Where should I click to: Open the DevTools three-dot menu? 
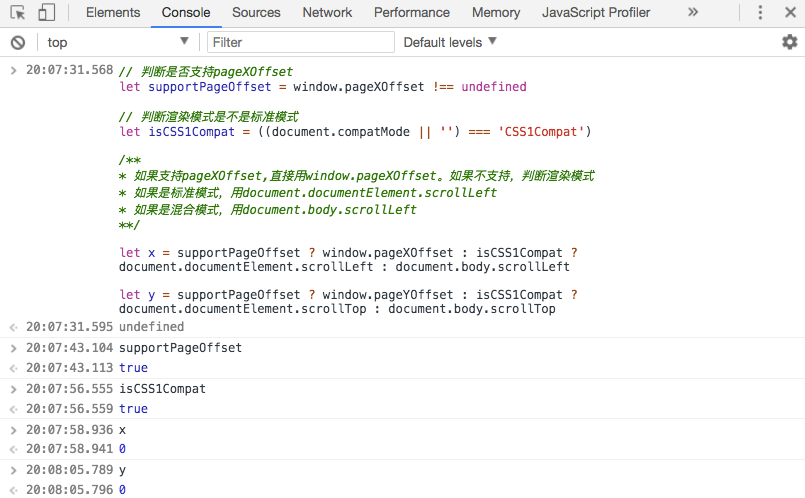[x=760, y=12]
